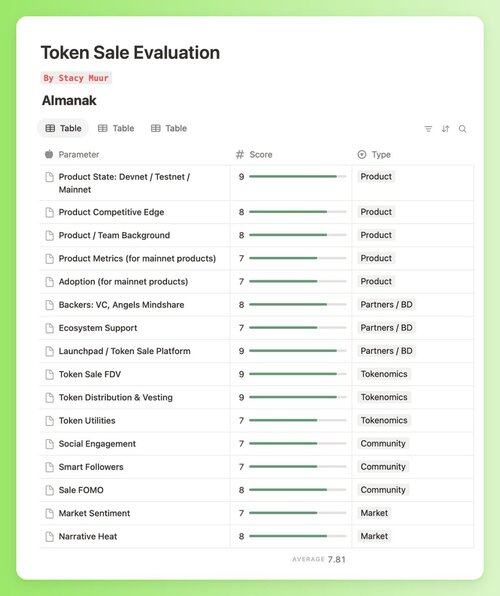Open the Score column header options
This screenshot has width=500, height=596.
click(254, 154)
